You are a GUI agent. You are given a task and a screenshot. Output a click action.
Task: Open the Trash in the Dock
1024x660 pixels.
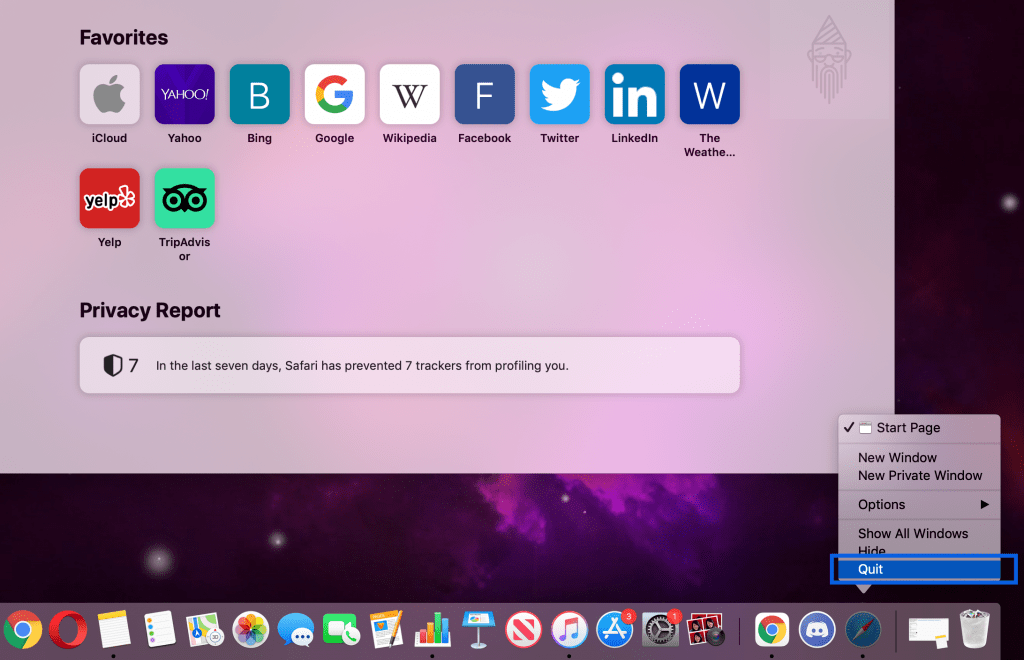(x=974, y=629)
